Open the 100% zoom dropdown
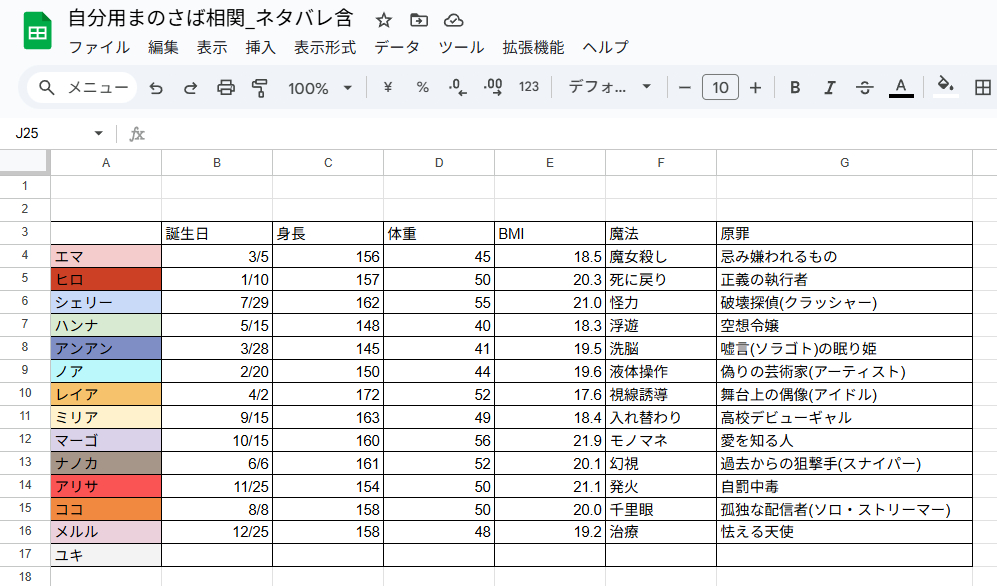Image resolution: width=997 pixels, height=586 pixels. [x=320, y=88]
